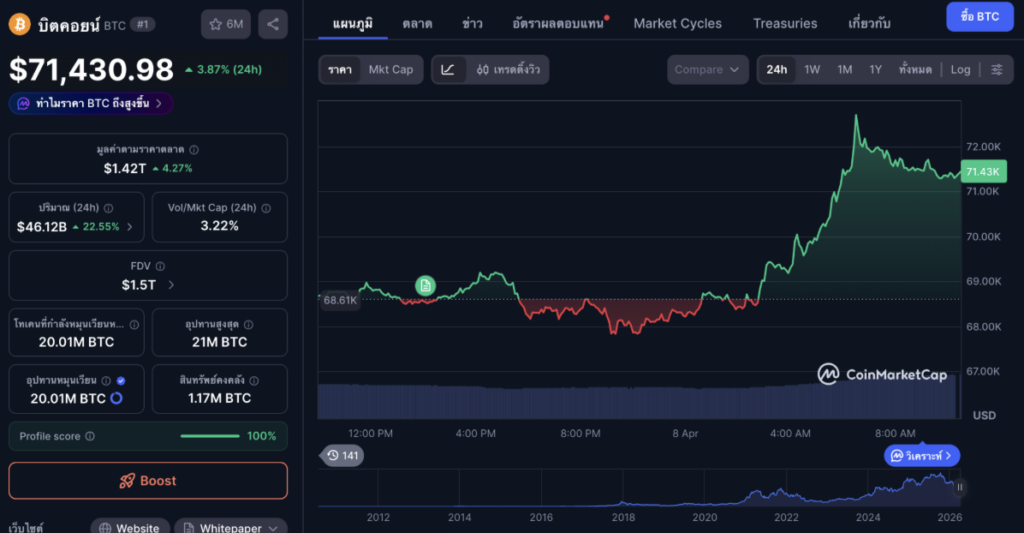Click the blue buy BTC button
The width and height of the screenshot is (1024, 533).
pos(979,17)
